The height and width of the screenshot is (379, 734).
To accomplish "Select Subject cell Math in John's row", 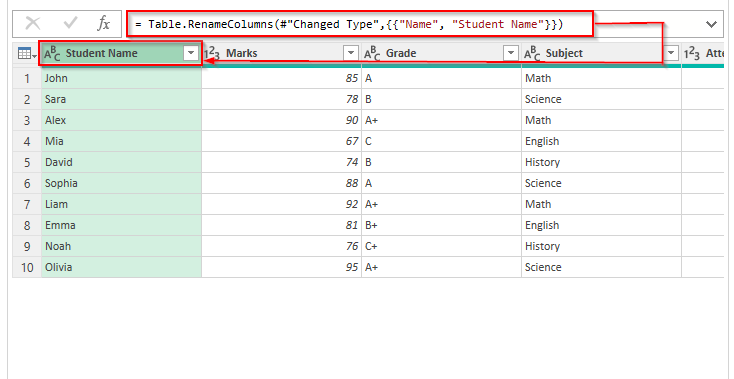I will [602, 78].
